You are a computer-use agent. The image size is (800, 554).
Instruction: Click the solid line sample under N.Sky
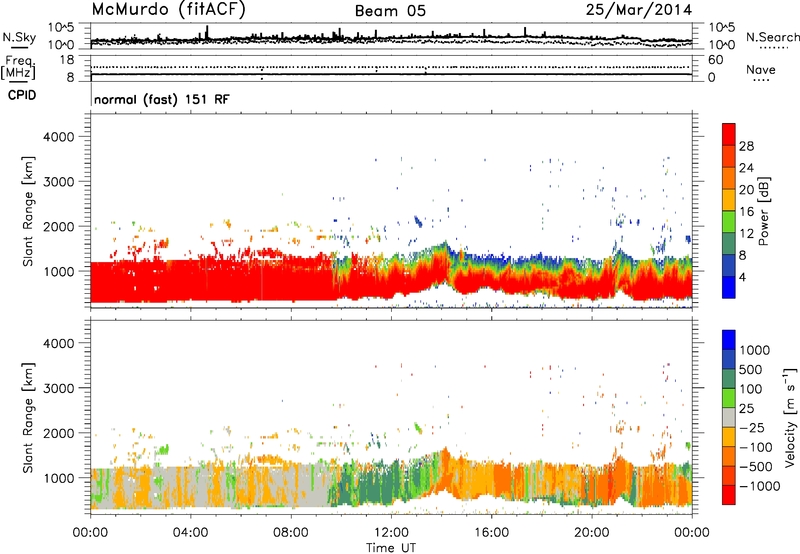coord(19,47)
